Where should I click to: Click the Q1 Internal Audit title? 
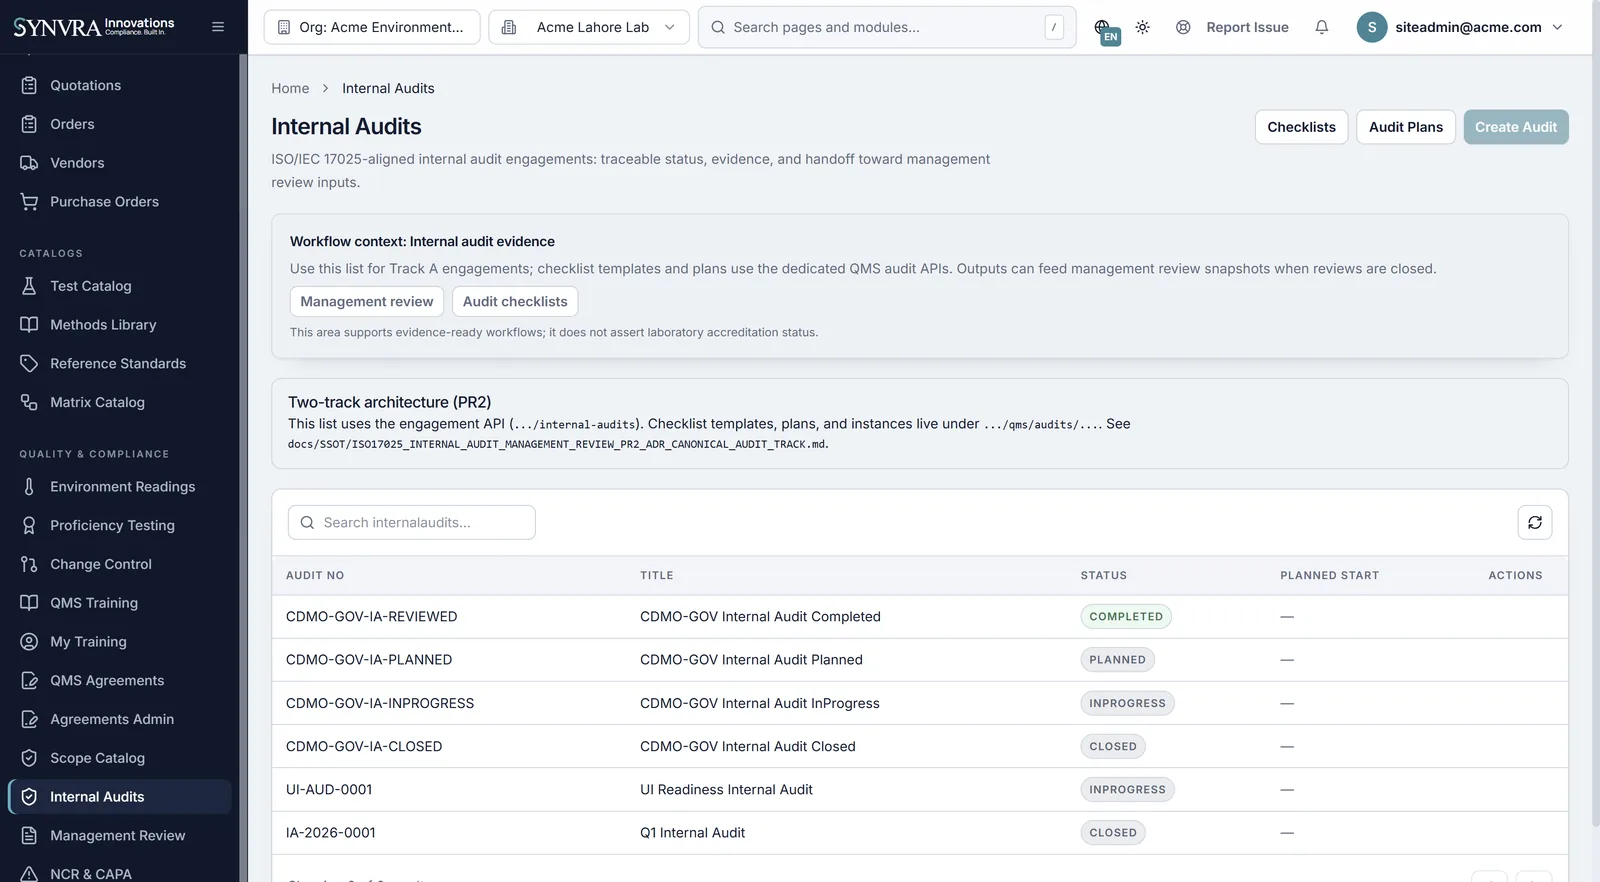[x=692, y=833]
